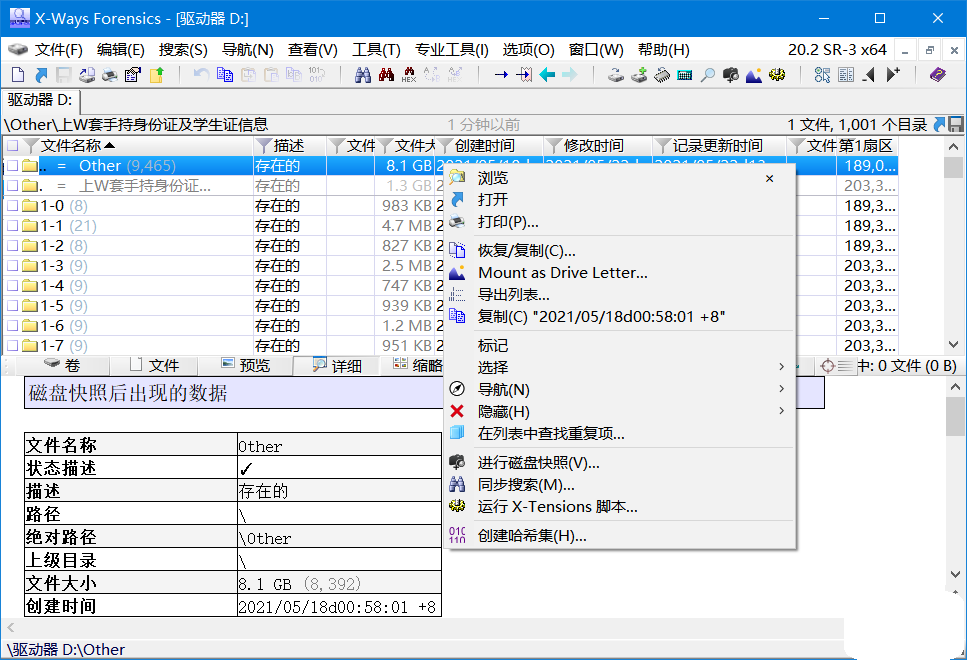Screen dimensions: 967x660
Task: Open the 搜索(S) menu
Action: pyautogui.click(x=183, y=50)
